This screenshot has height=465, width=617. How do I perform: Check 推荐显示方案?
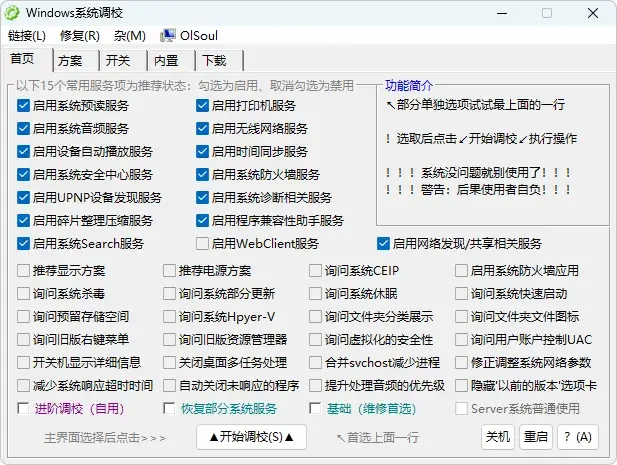[23, 271]
